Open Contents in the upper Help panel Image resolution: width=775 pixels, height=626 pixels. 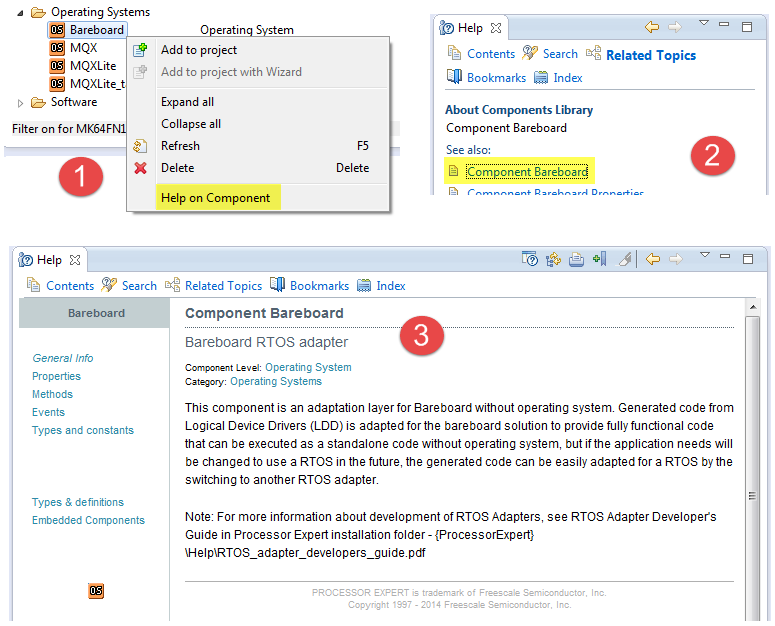point(491,54)
